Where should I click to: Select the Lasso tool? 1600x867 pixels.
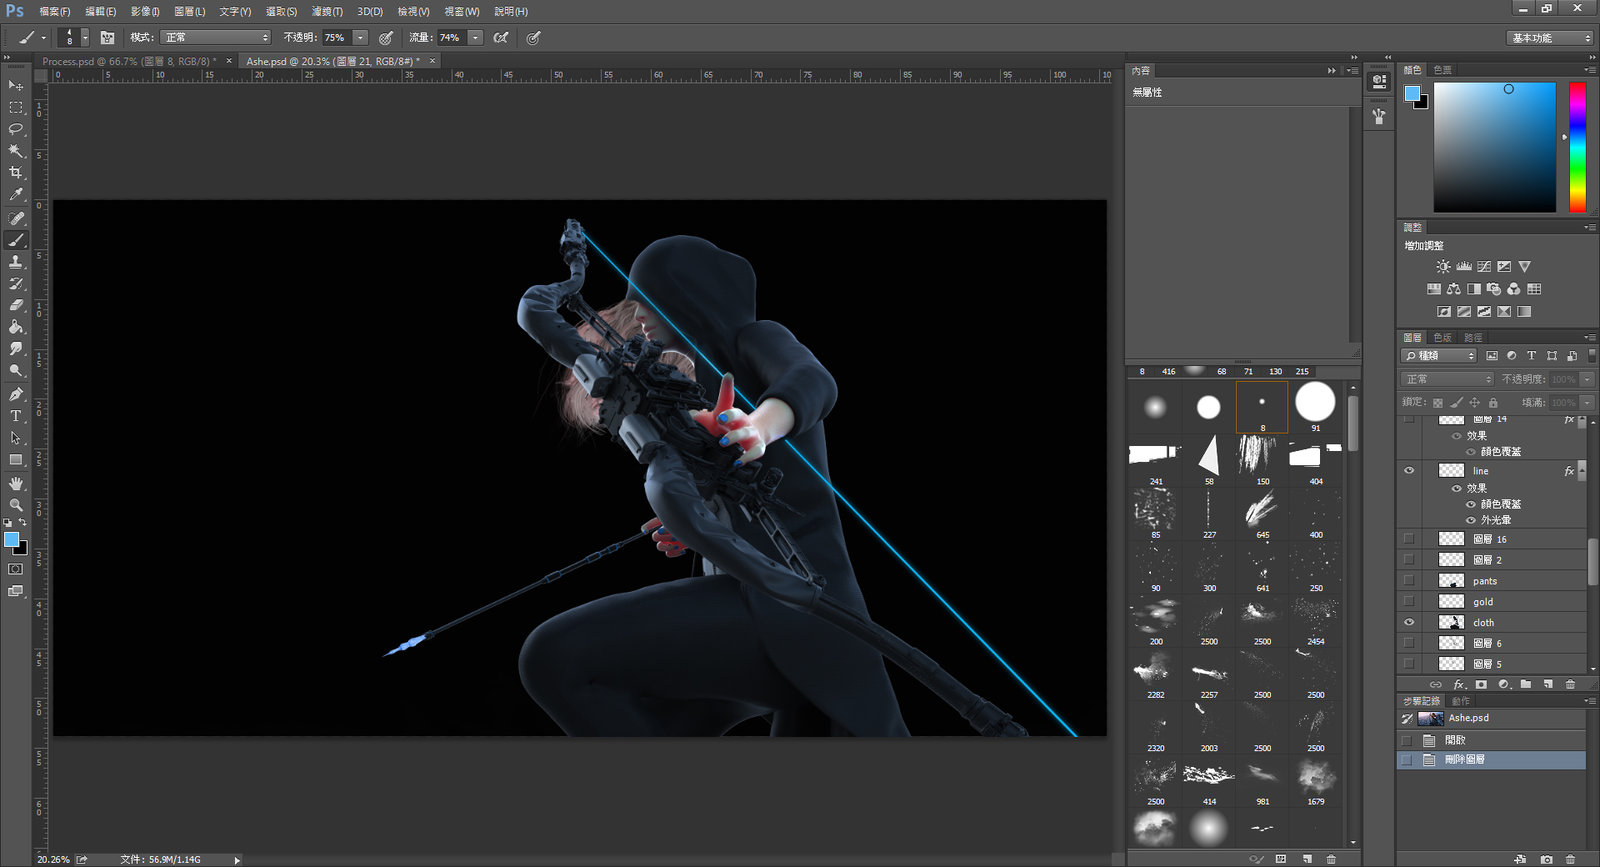click(16, 129)
